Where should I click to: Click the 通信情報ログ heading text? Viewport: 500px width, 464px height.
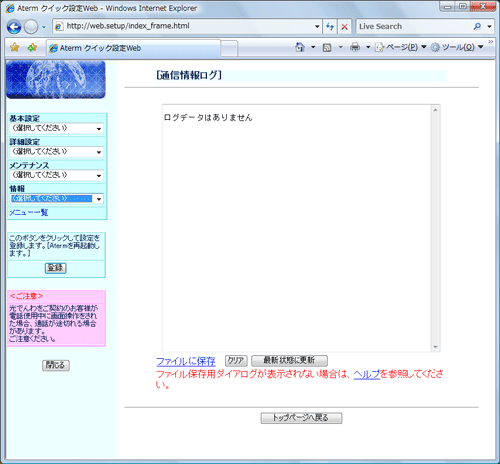(189, 75)
